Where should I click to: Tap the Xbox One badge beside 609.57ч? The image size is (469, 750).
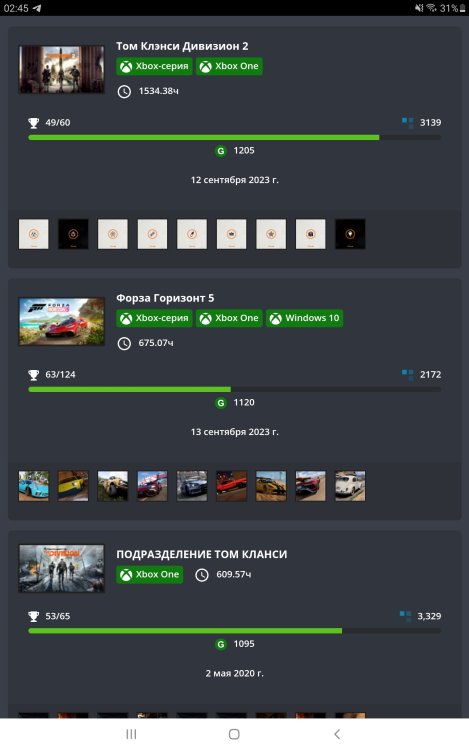click(x=150, y=574)
